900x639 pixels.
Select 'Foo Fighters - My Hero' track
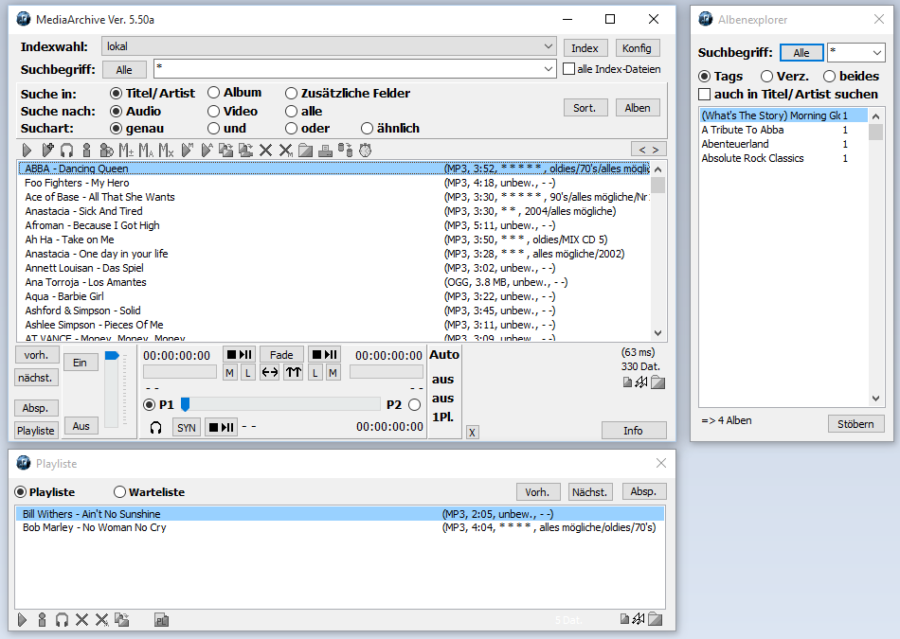point(77,183)
